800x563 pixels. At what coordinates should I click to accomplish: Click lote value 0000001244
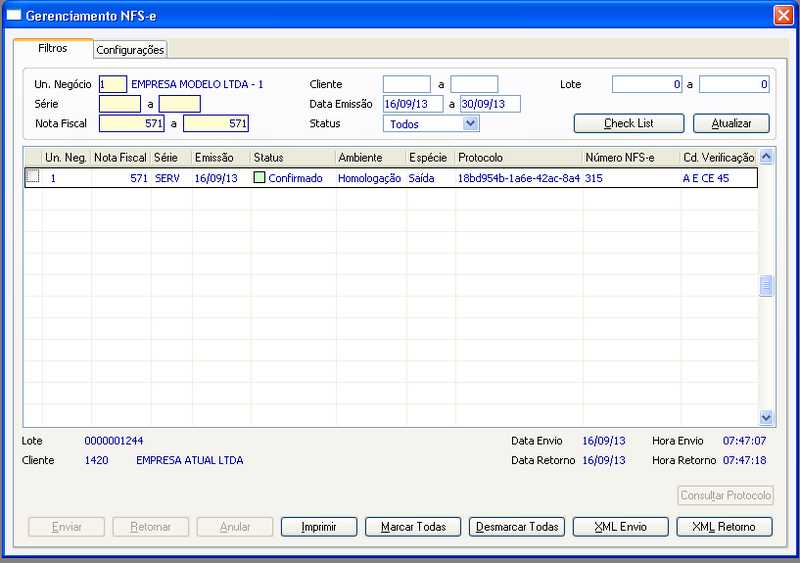point(114,441)
